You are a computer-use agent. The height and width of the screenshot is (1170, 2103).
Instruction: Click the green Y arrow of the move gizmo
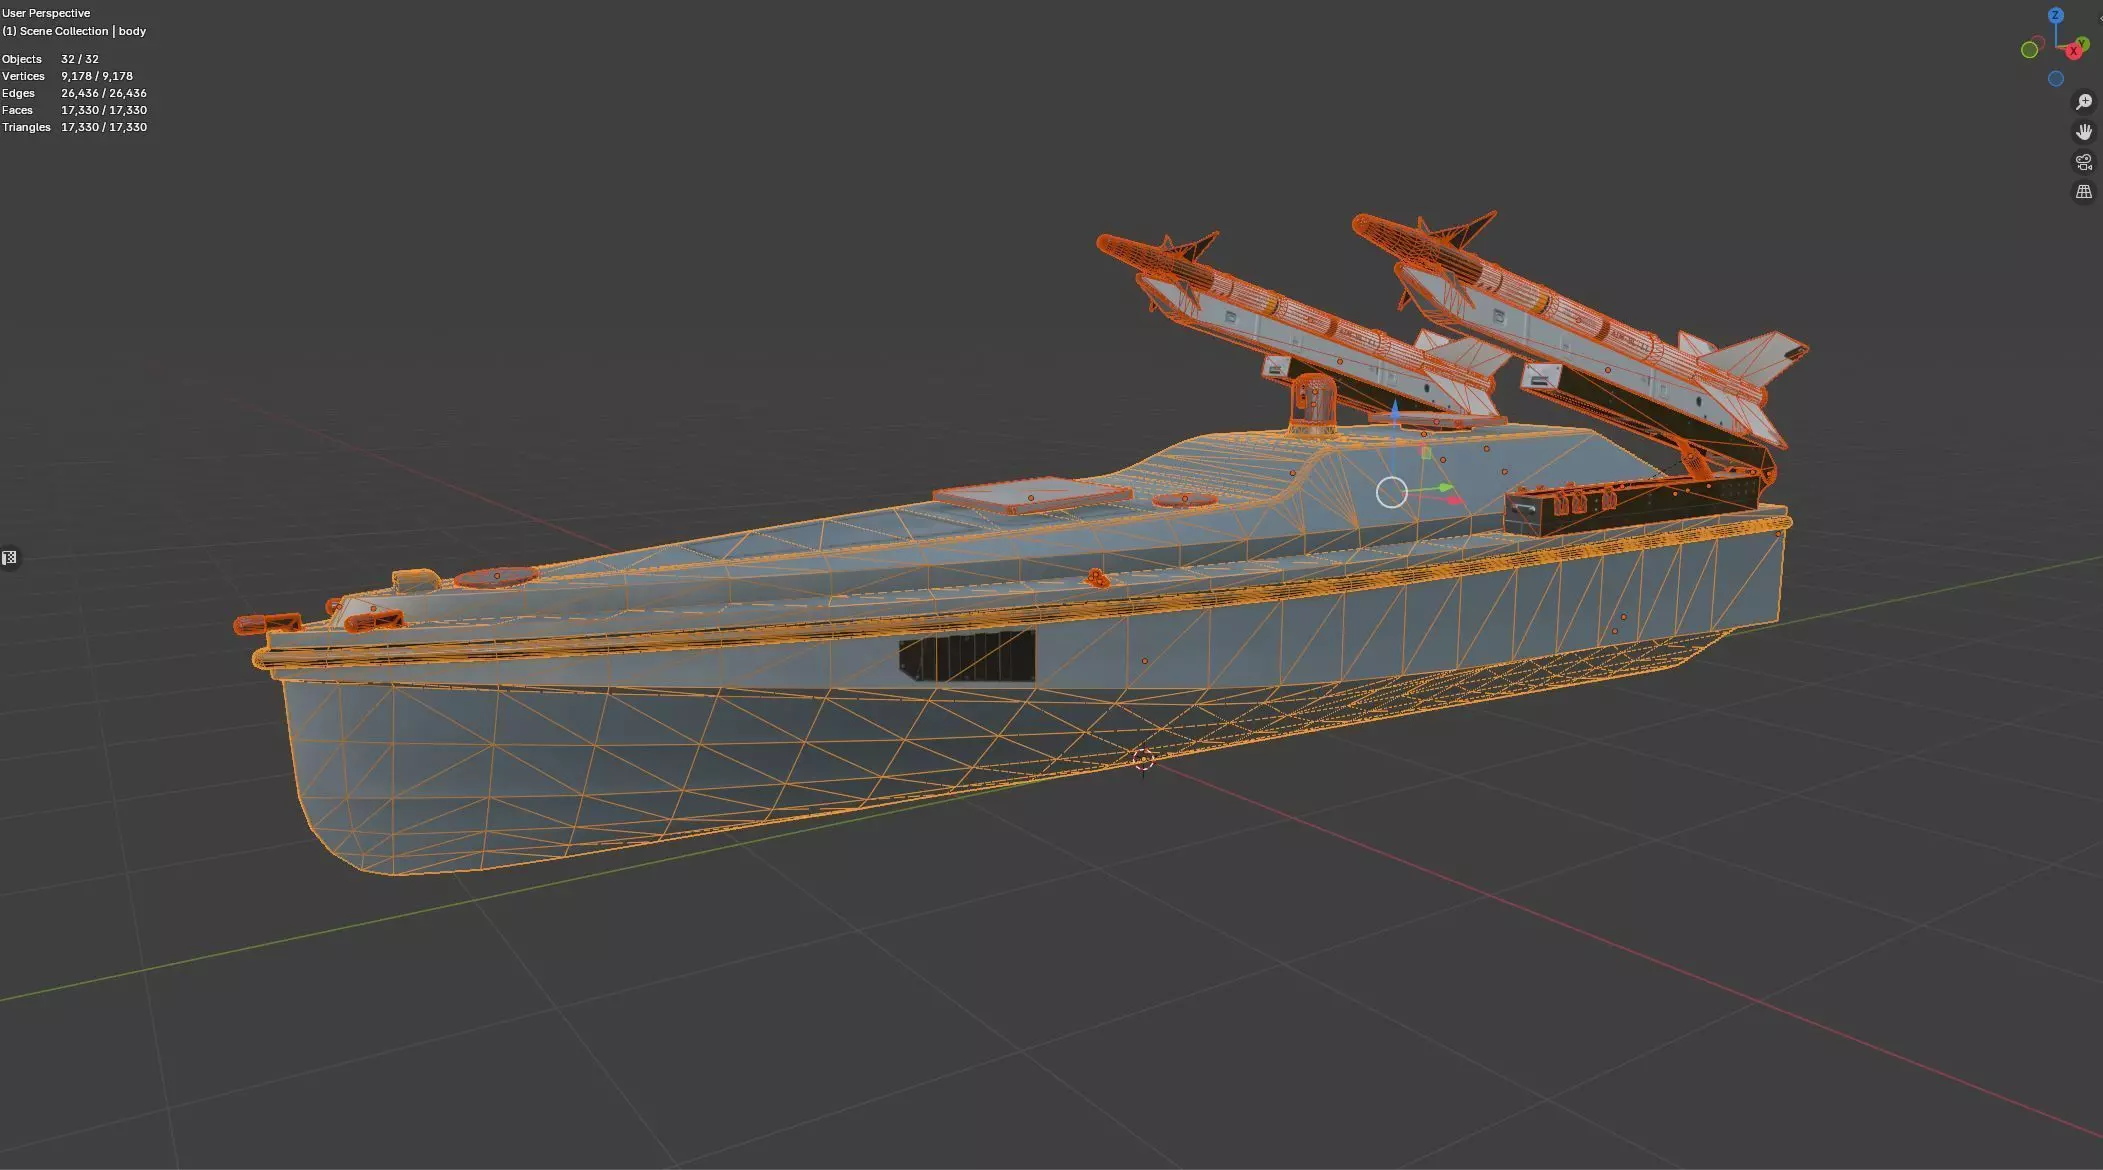click(1444, 488)
